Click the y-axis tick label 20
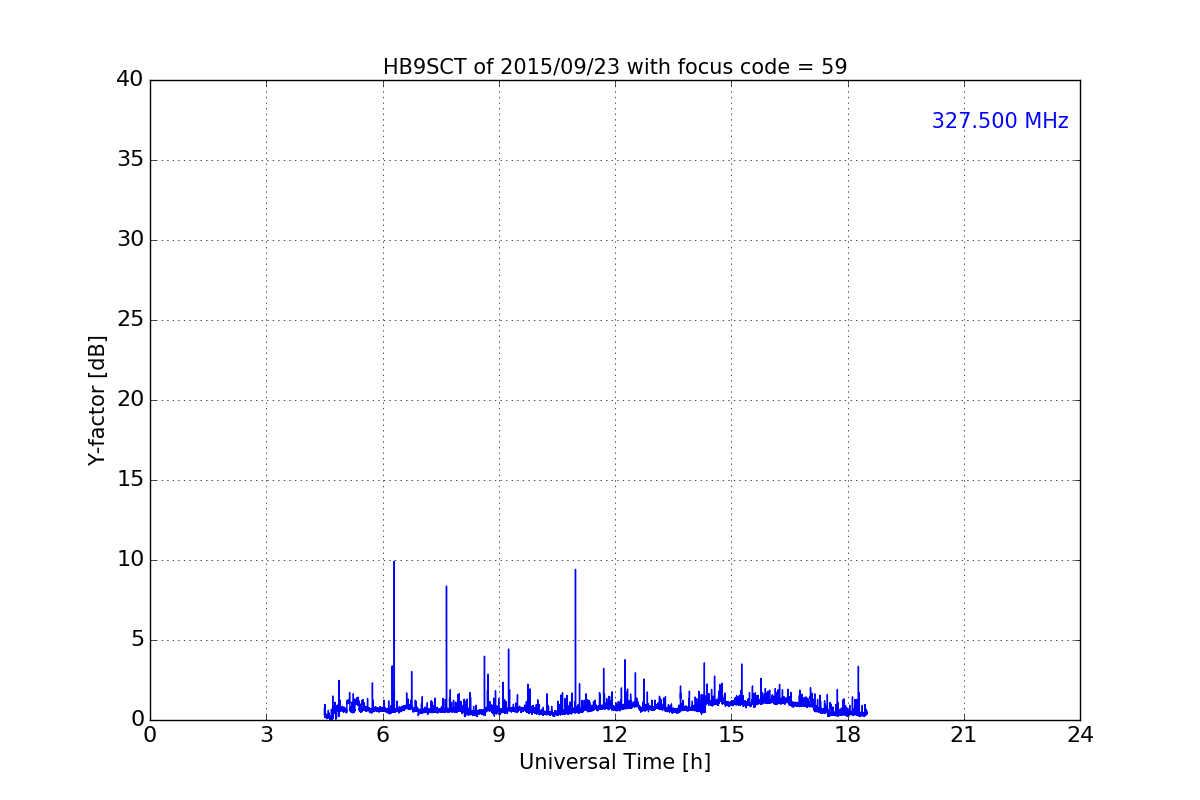Image resolution: width=1200 pixels, height=800 pixels. tap(130, 400)
